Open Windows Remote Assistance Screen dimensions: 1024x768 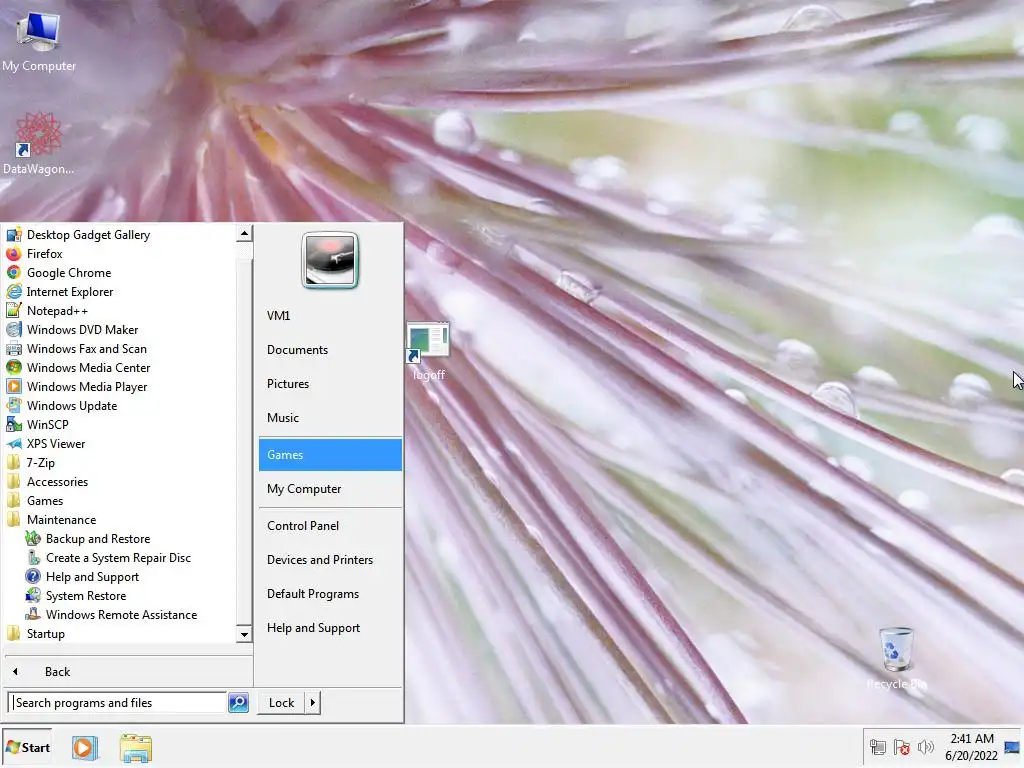[121, 615]
